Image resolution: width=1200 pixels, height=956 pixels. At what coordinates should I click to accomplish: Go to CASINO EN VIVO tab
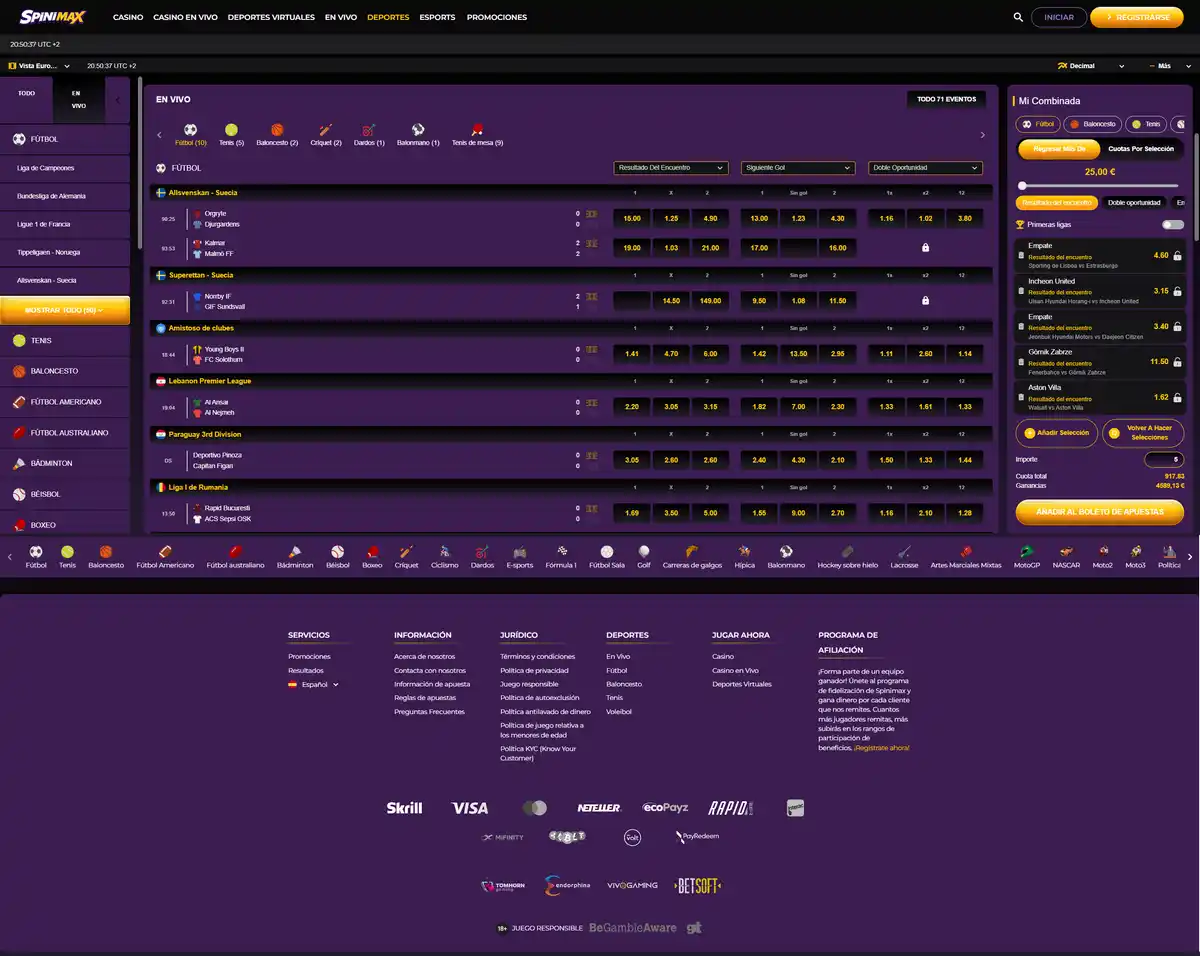point(185,17)
